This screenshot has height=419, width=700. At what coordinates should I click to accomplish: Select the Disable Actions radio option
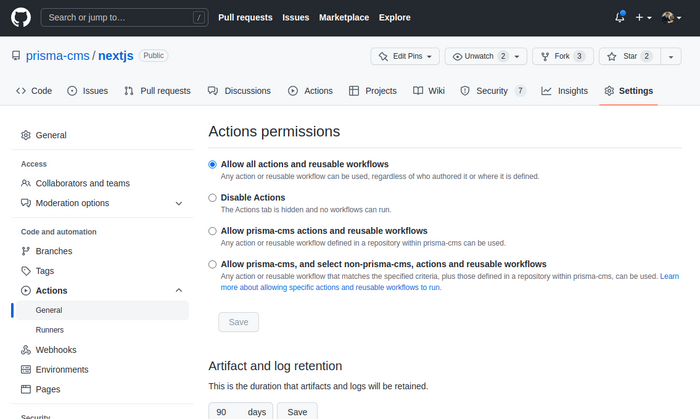212,198
